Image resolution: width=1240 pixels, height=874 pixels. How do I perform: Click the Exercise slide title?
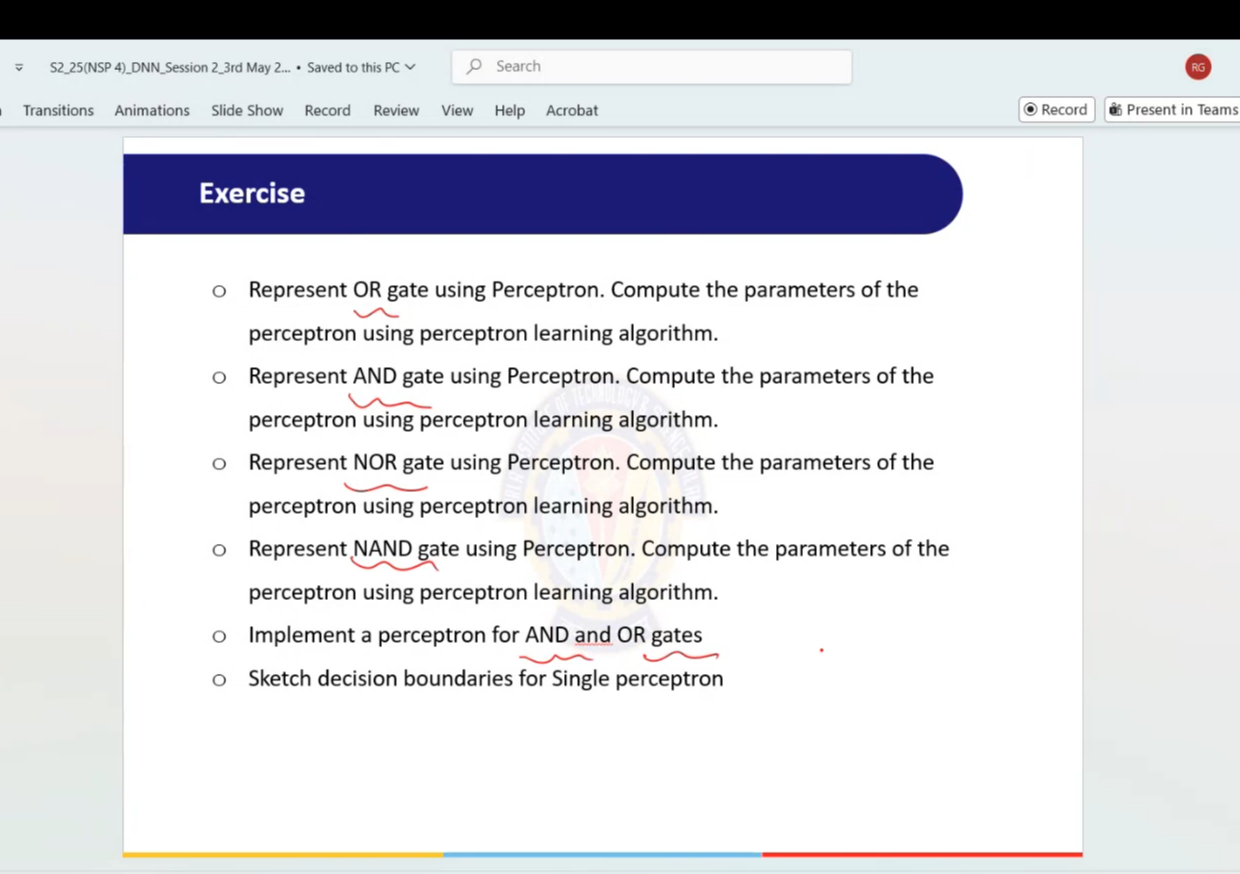tap(252, 193)
